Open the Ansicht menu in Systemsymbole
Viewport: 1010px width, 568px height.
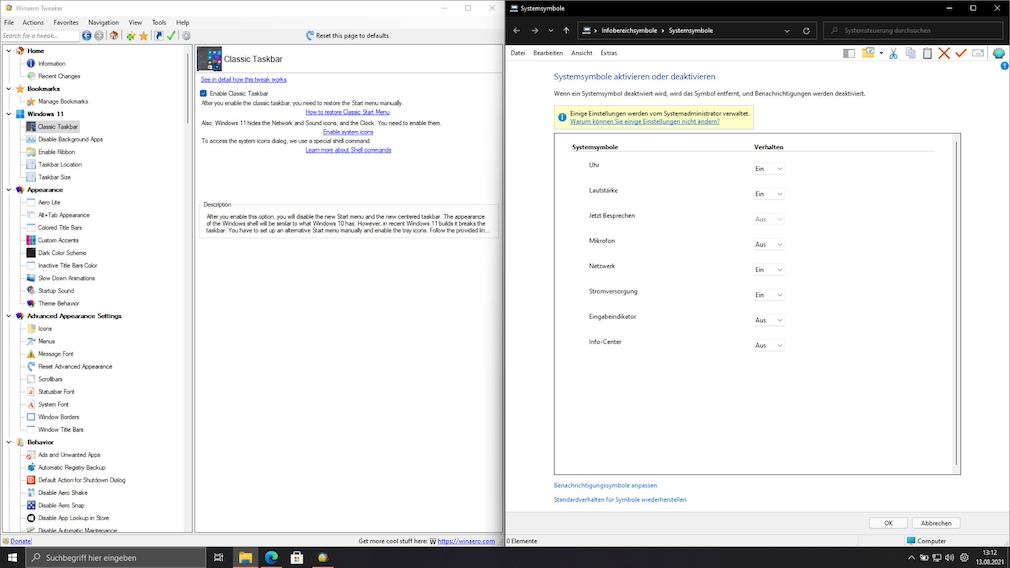582,53
